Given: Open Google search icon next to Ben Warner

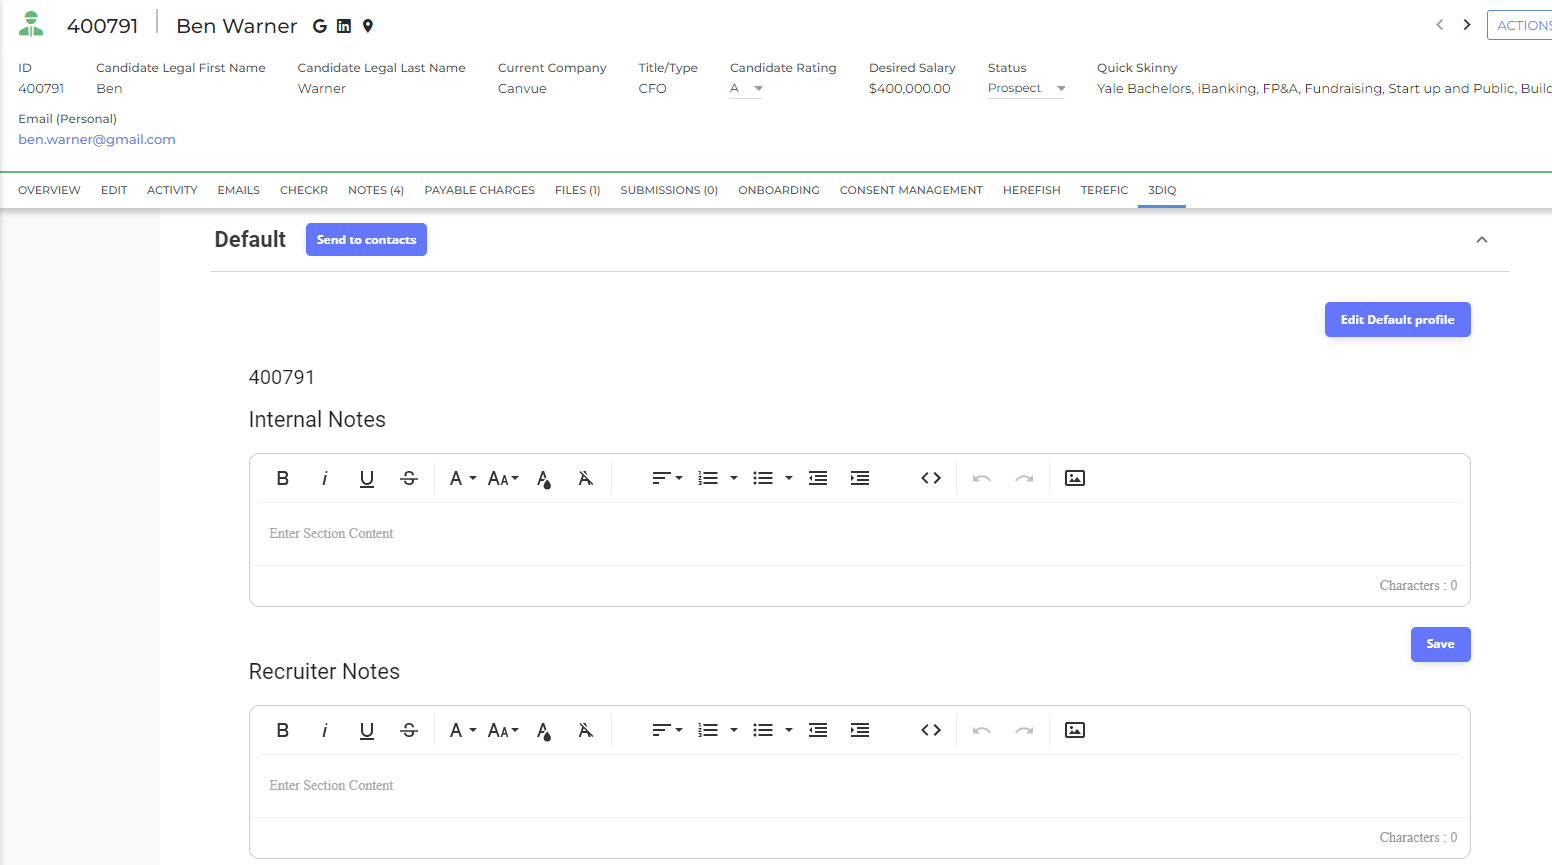Looking at the screenshot, I should 320,26.
